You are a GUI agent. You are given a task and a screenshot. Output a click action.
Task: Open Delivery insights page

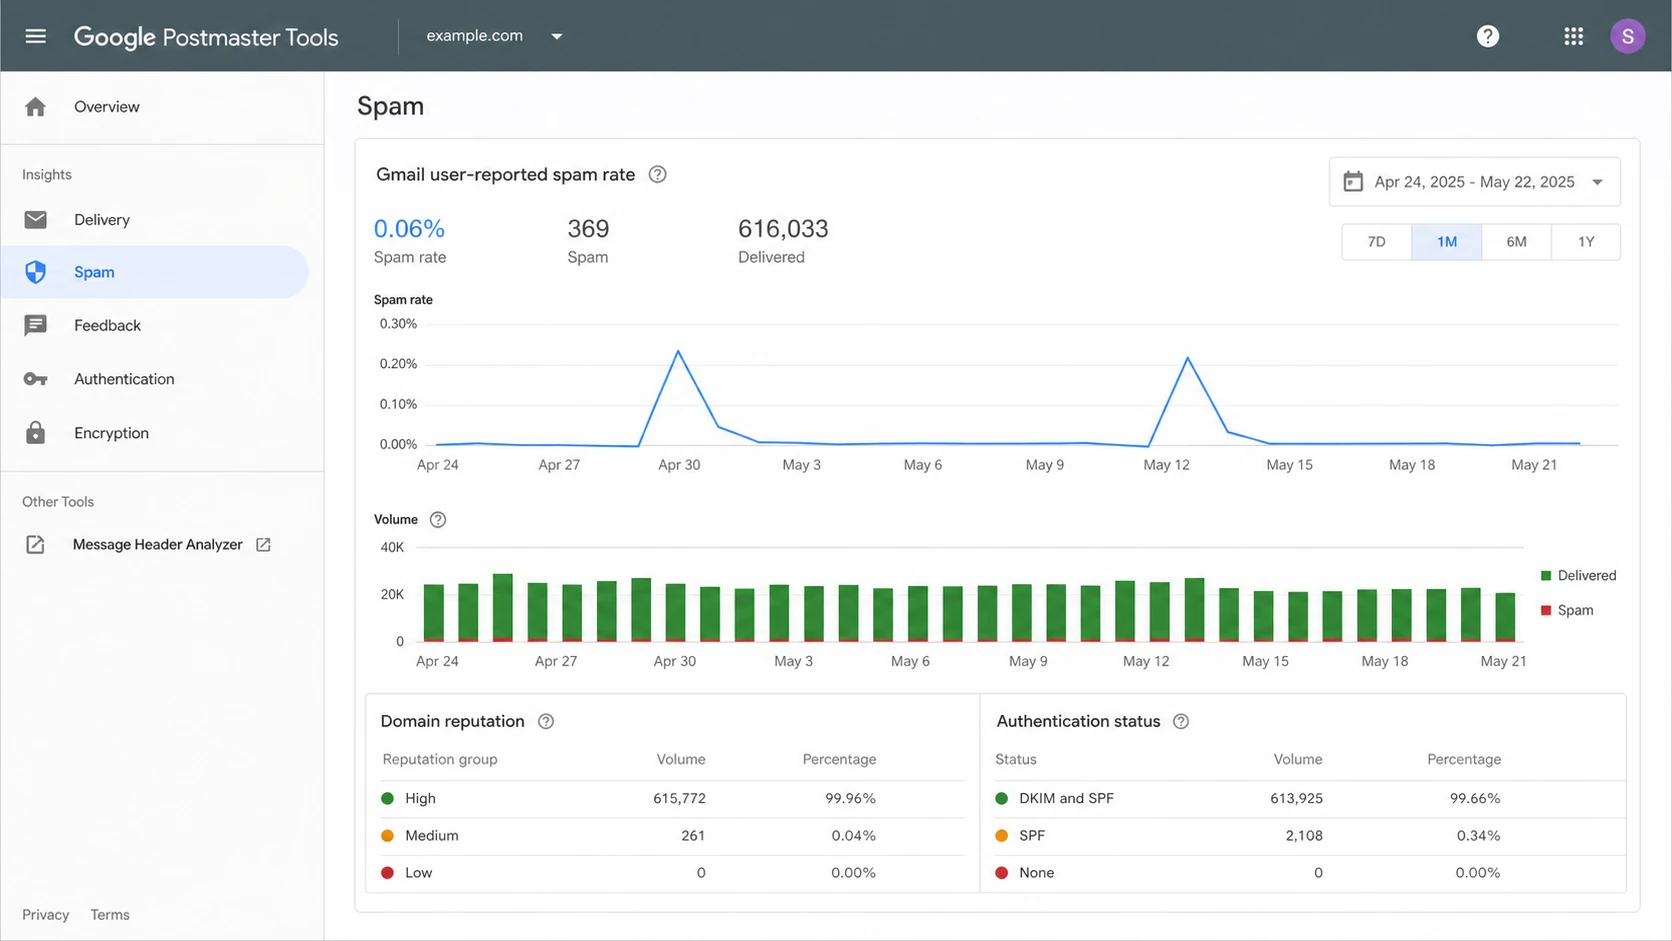[102, 220]
